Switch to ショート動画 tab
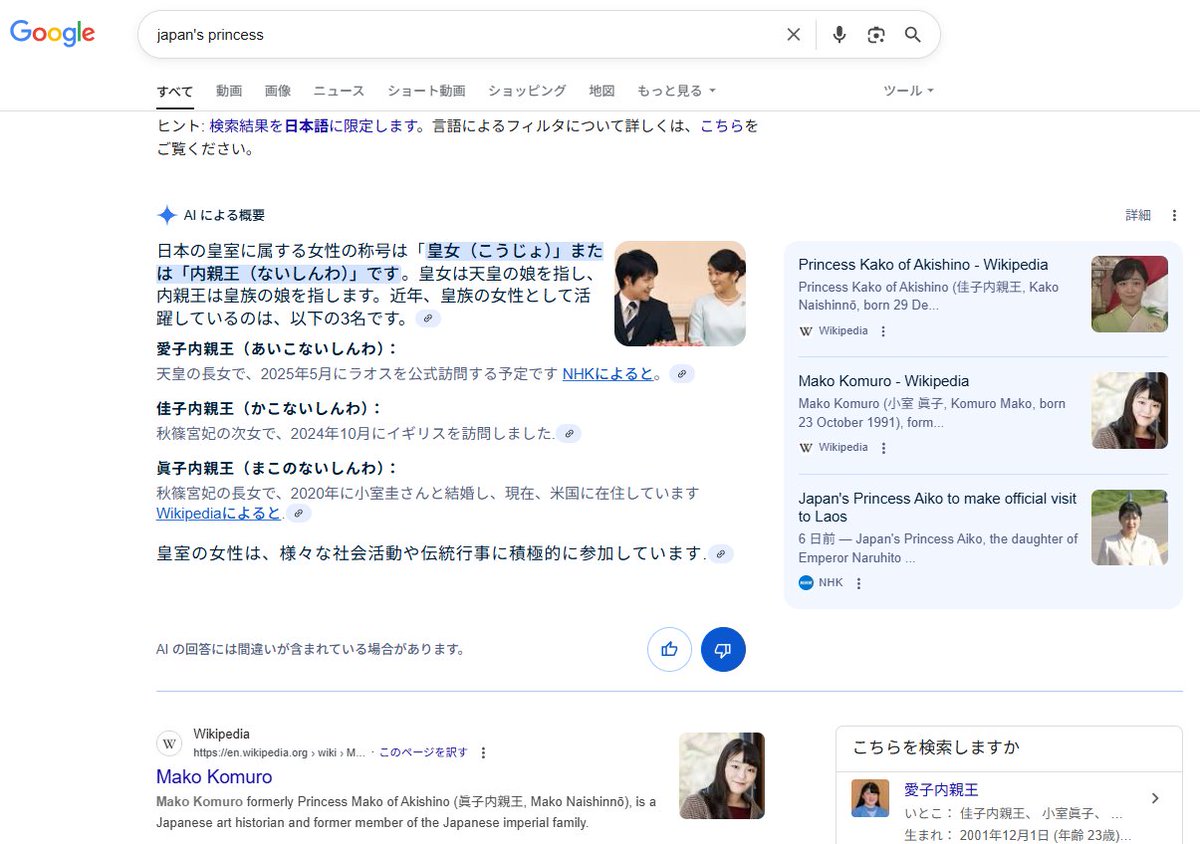 pyautogui.click(x=427, y=91)
